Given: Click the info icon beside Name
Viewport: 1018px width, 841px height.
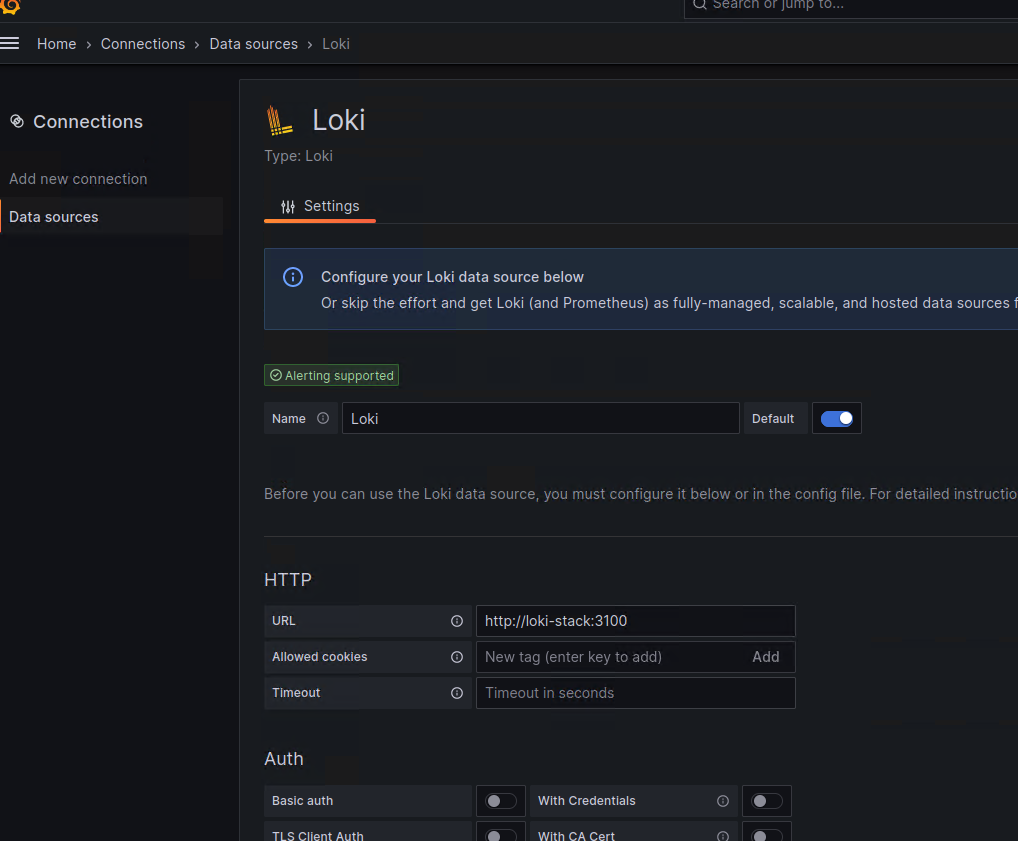Looking at the screenshot, I should [x=323, y=418].
